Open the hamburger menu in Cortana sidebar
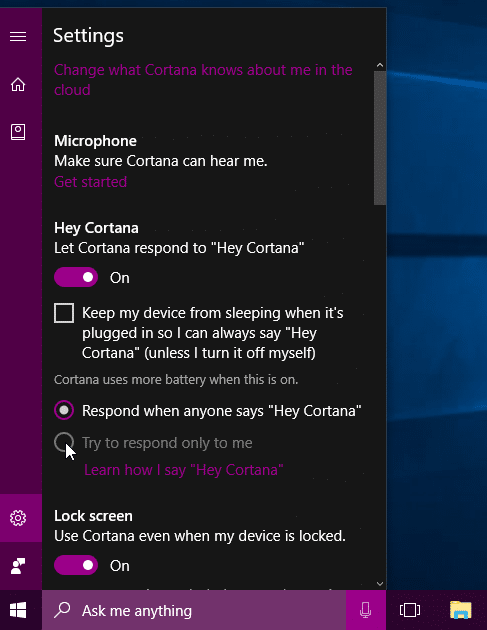487x630 pixels. click(x=18, y=37)
